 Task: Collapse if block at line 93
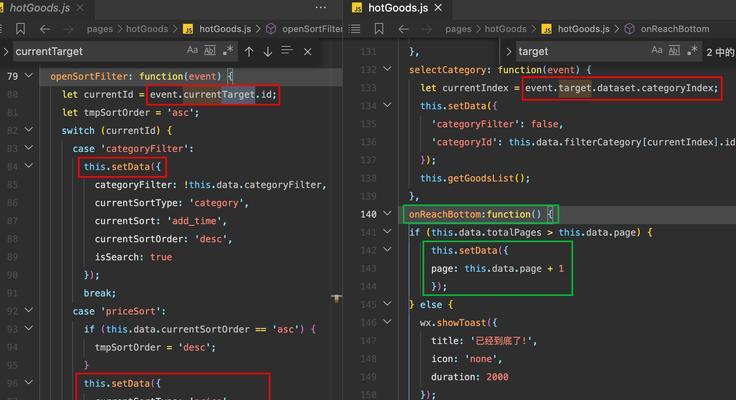click(x=29, y=328)
